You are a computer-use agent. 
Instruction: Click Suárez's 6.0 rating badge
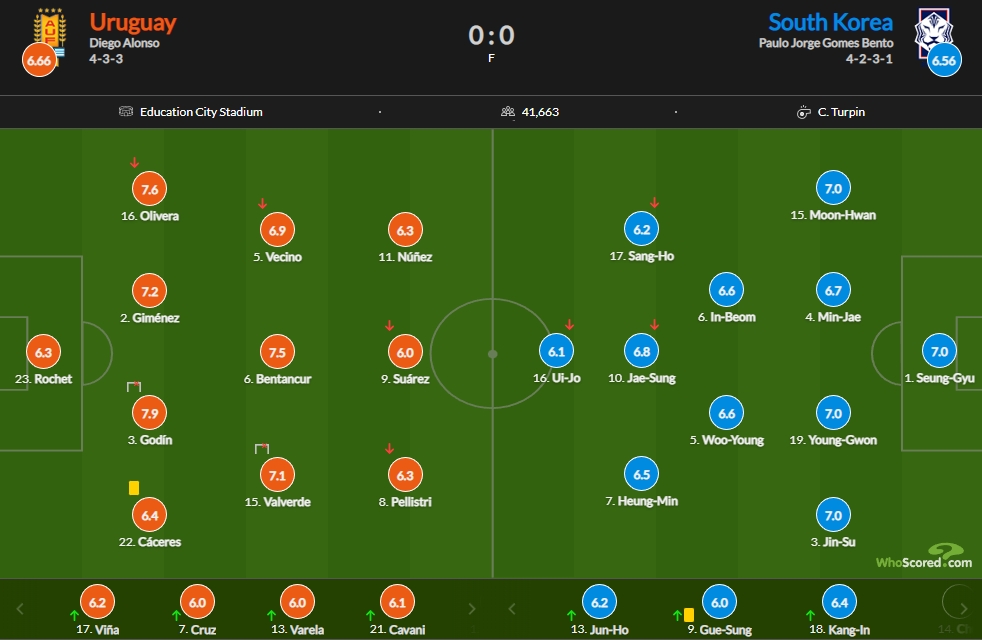(x=405, y=353)
